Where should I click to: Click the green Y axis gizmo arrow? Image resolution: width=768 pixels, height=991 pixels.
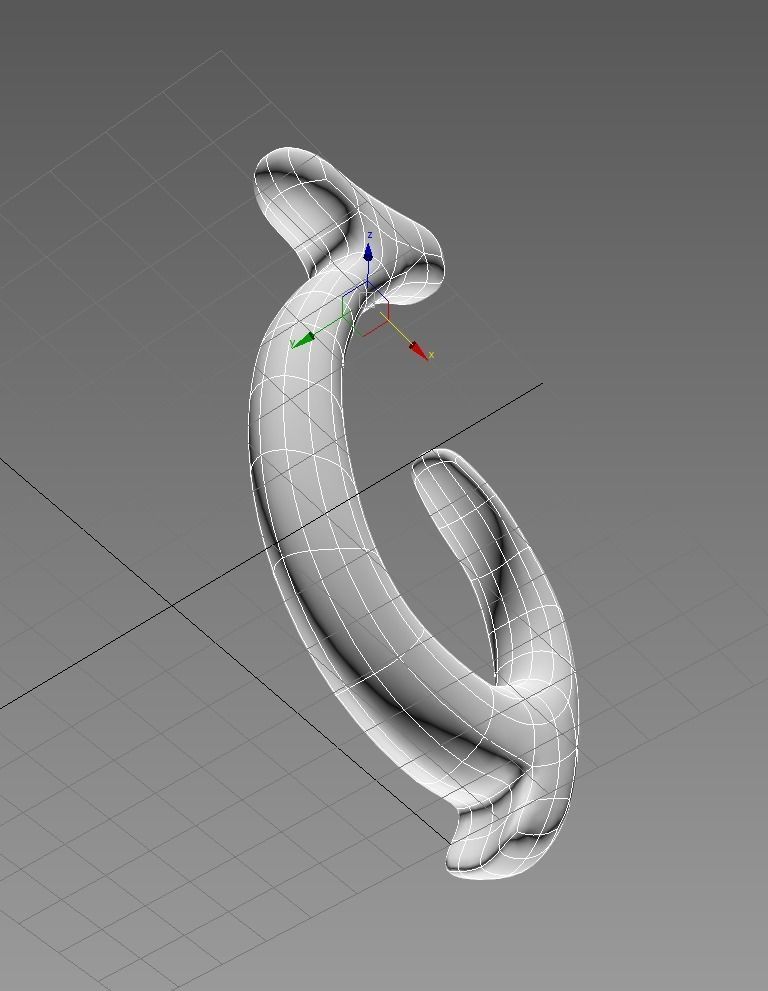[305, 340]
